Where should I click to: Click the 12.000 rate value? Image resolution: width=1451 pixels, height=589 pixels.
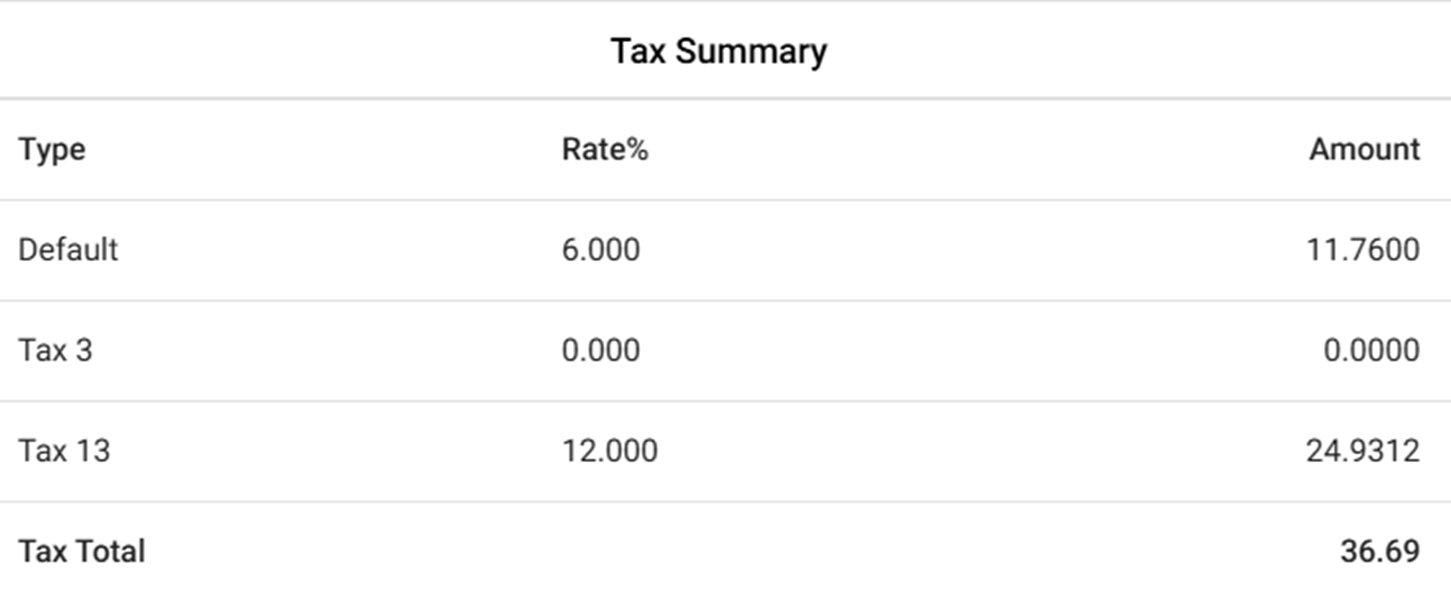609,451
